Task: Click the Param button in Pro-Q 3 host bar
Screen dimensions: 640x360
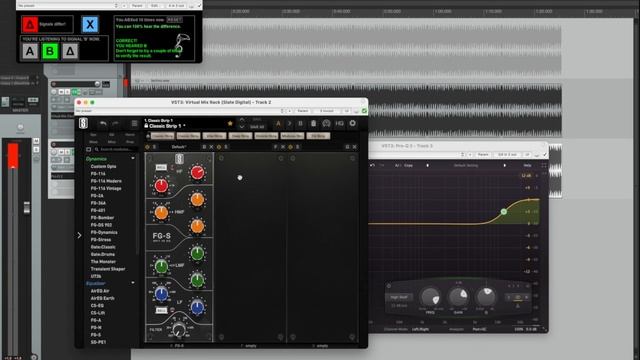Action: tap(483, 155)
